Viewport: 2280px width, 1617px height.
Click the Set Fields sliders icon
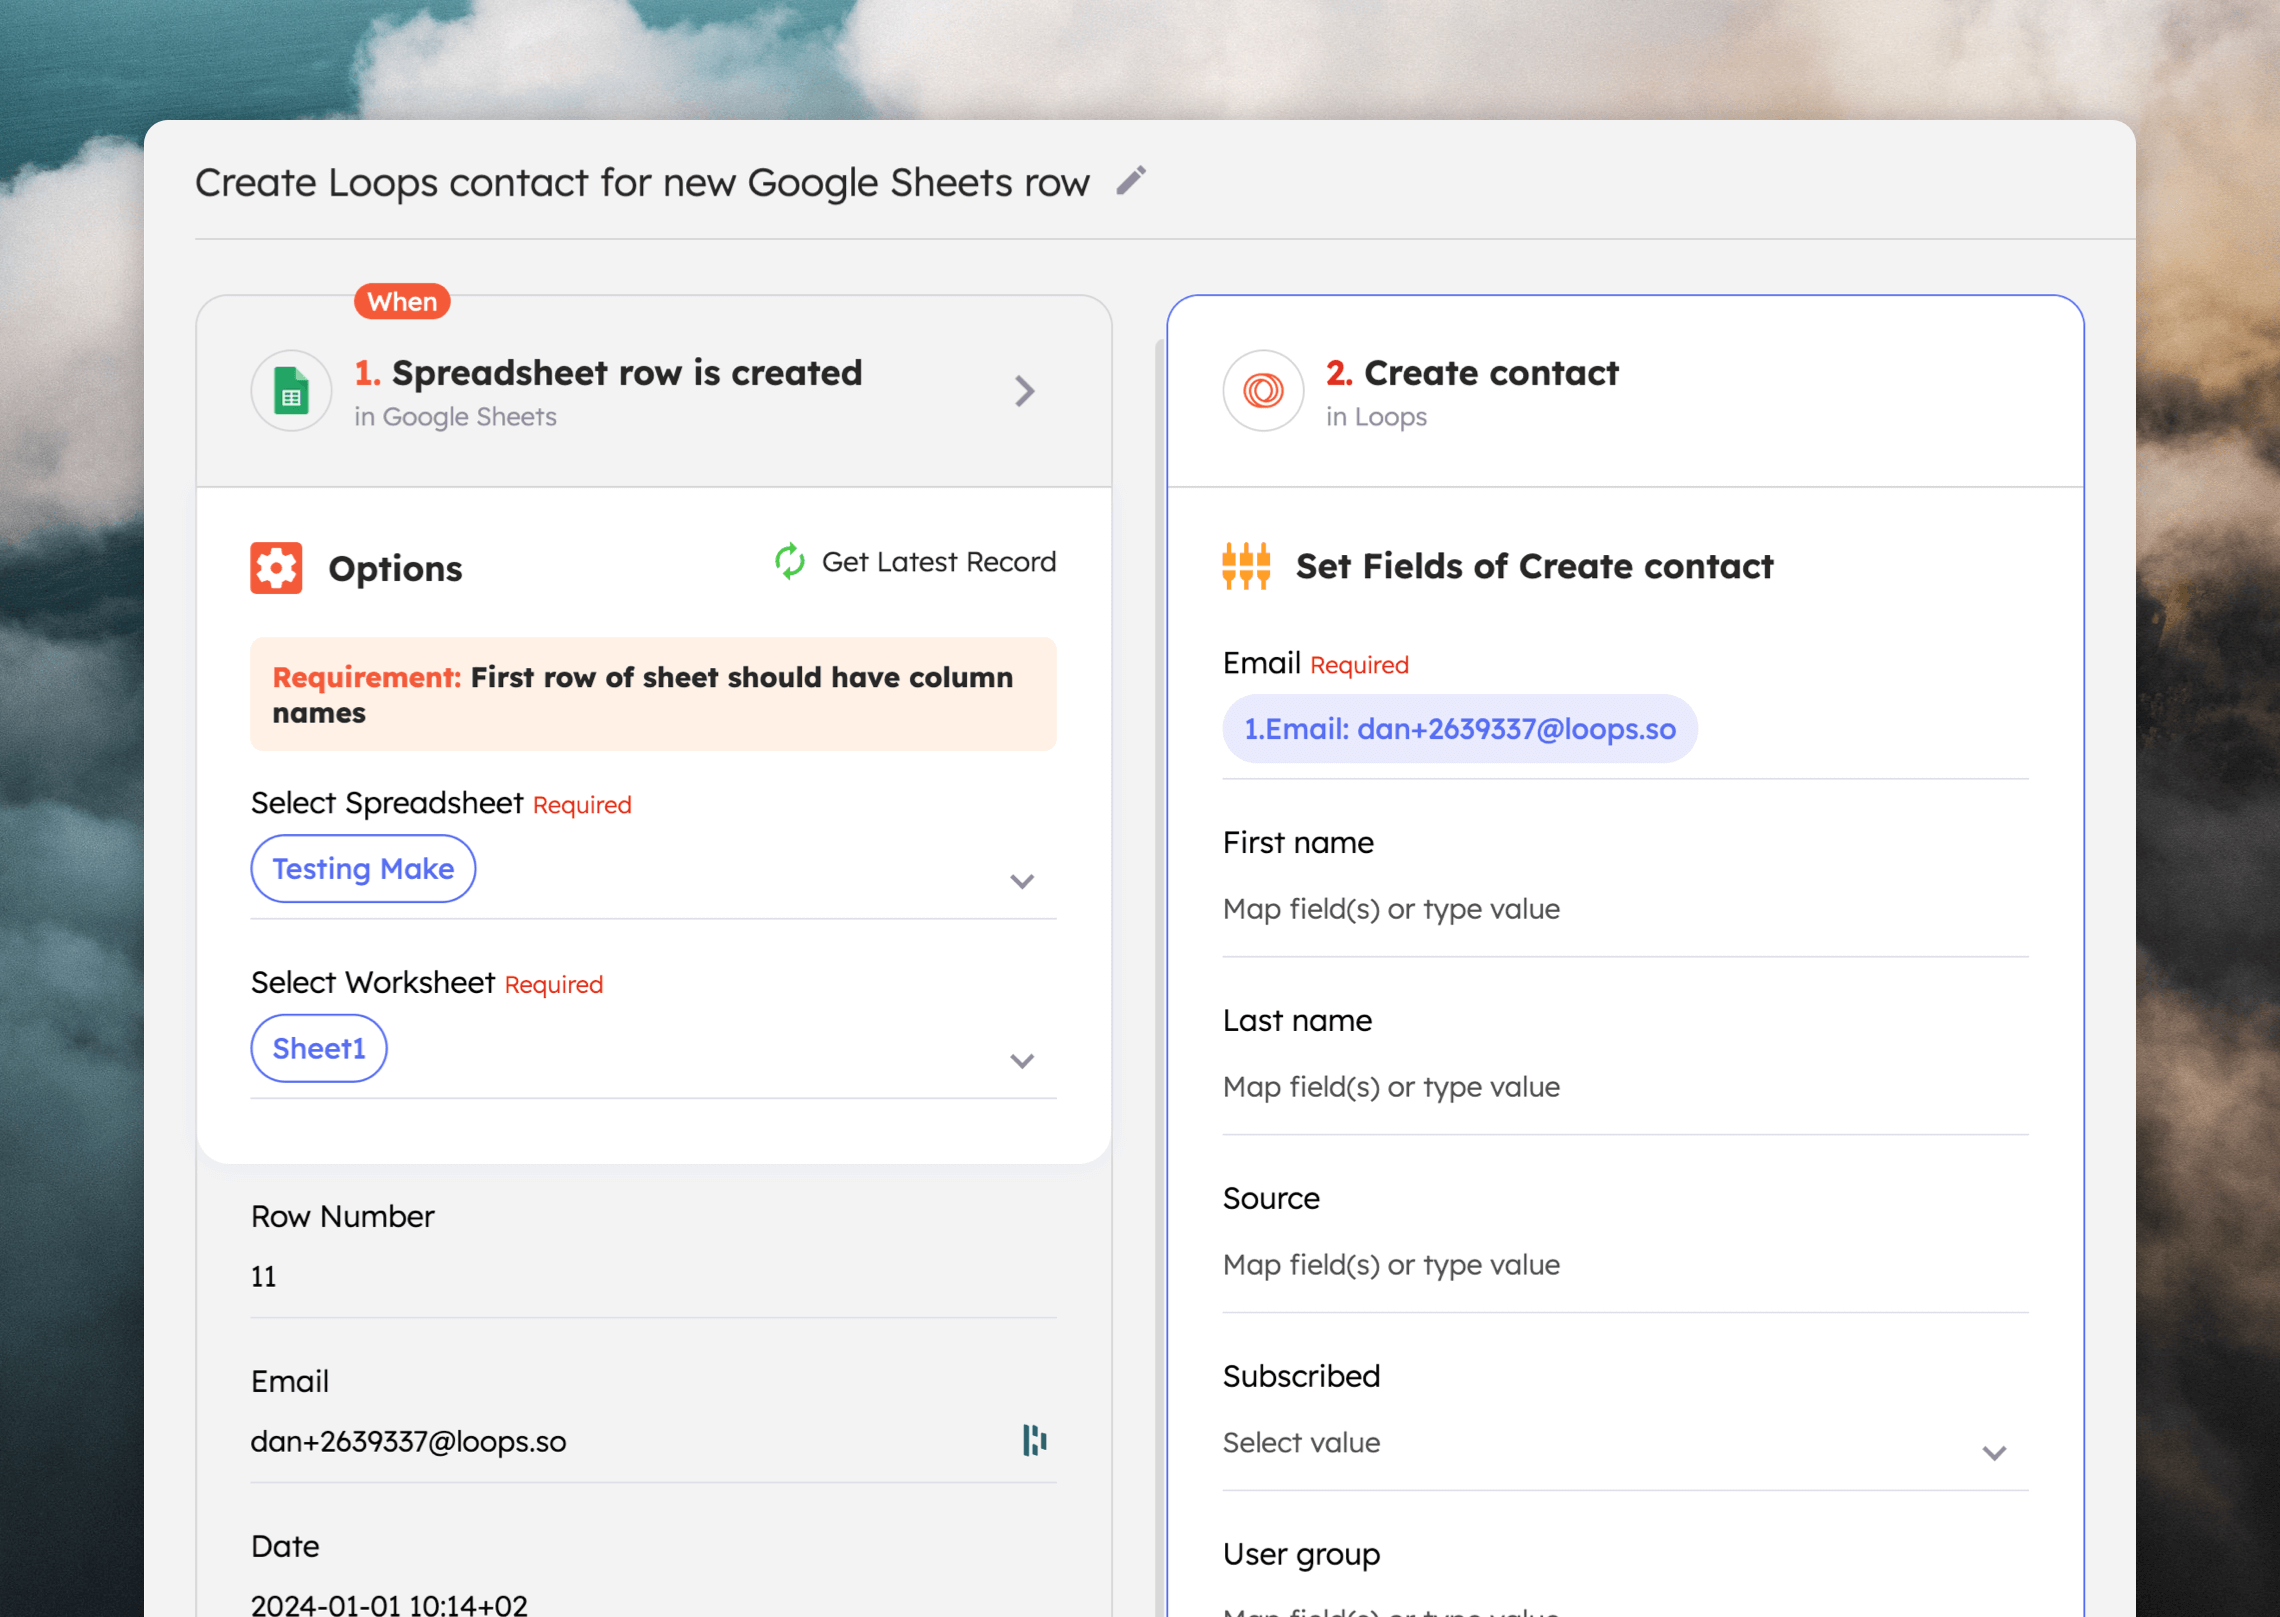[1246, 566]
